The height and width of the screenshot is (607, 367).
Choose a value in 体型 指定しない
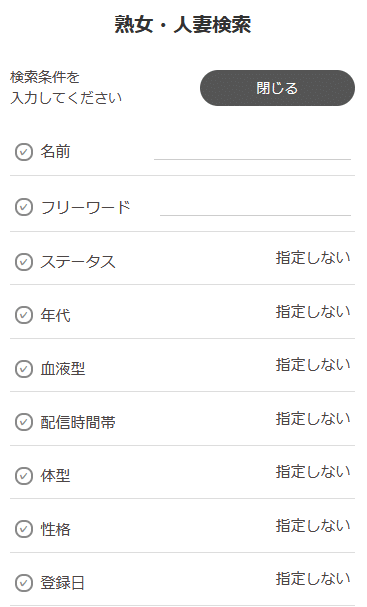tap(313, 472)
